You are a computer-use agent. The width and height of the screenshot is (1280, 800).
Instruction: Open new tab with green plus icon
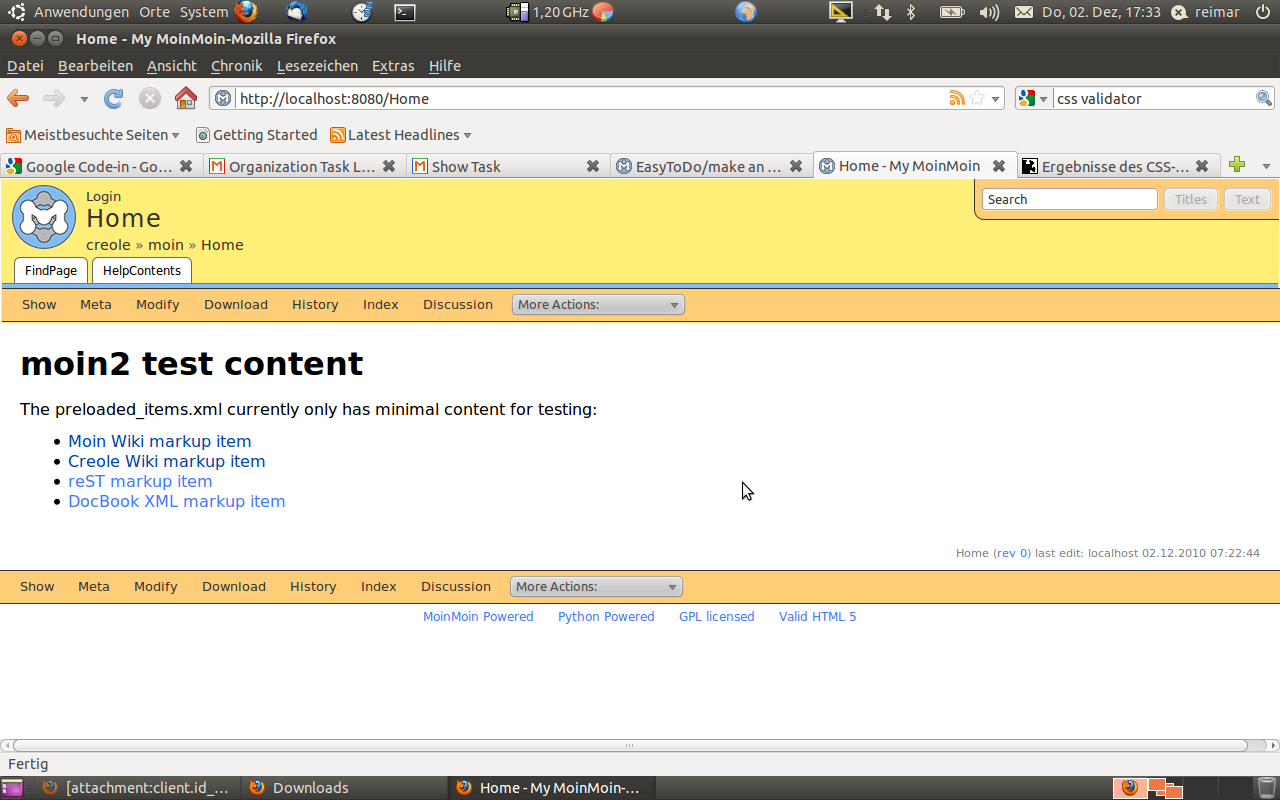pos(1237,165)
